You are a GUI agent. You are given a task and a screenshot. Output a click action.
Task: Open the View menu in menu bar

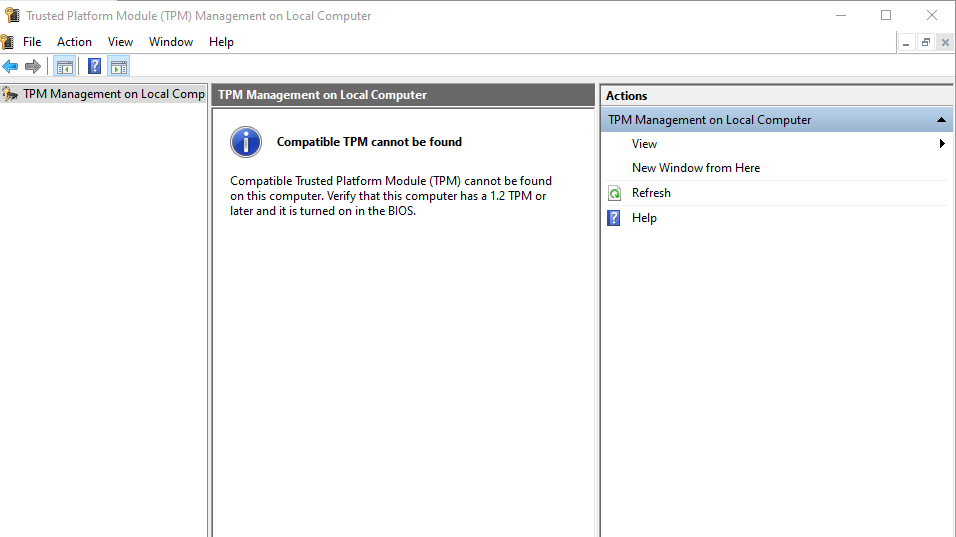point(120,42)
